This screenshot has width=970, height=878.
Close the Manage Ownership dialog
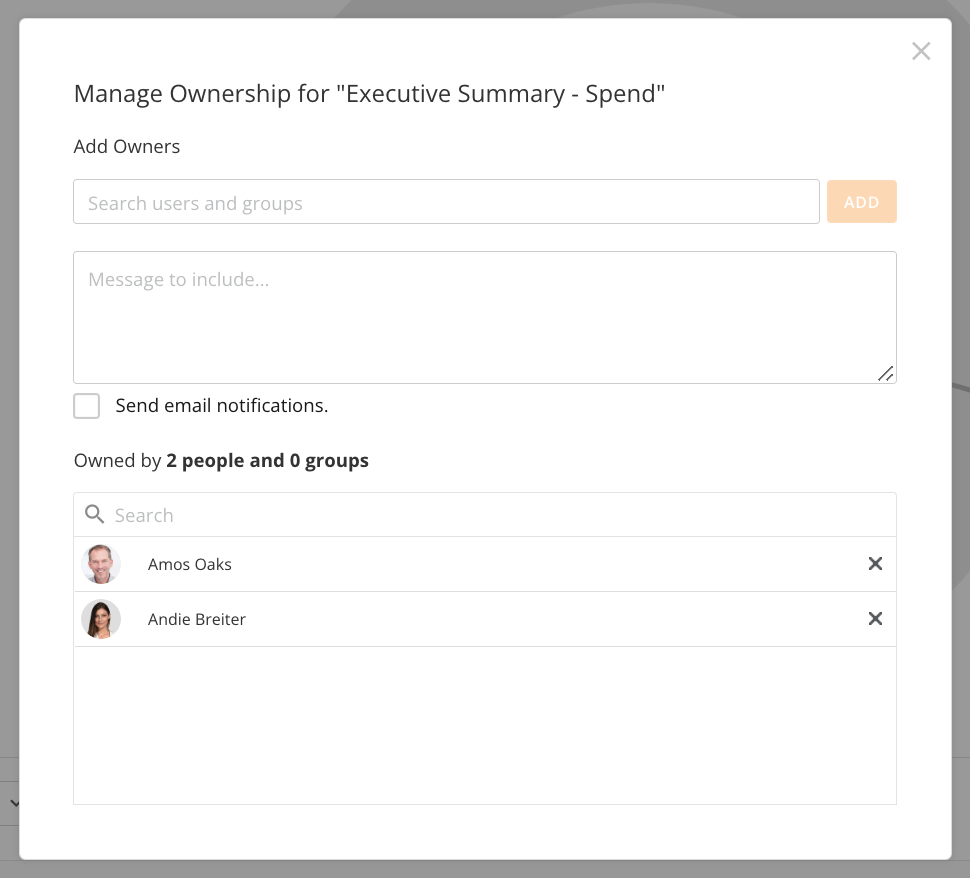coord(921,51)
